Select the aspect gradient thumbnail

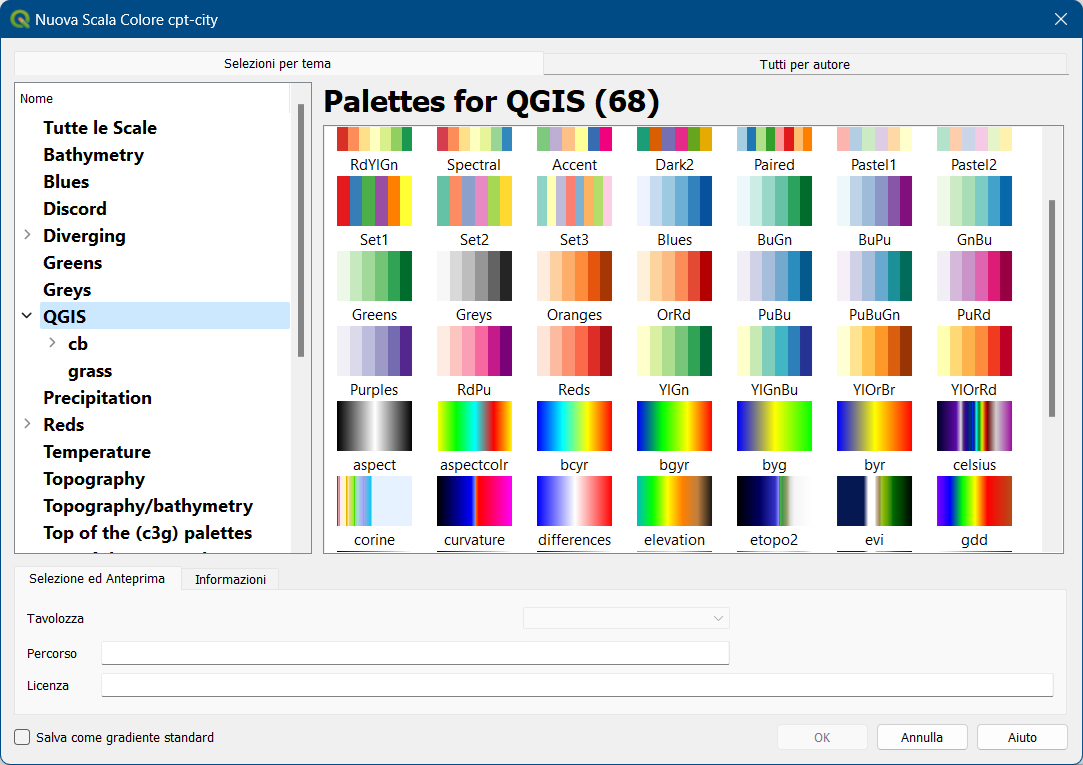tap(374, 426)
